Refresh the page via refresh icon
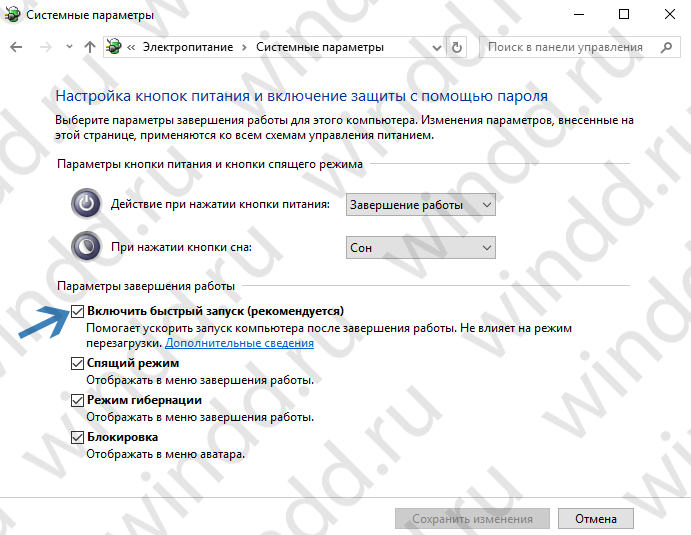Image resolution: width=691 pixels, height=535 pixels. (457, 47)
